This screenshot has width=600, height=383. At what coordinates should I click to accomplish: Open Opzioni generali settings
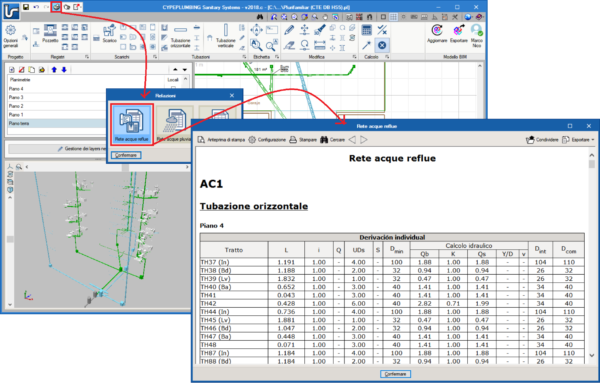11,36
